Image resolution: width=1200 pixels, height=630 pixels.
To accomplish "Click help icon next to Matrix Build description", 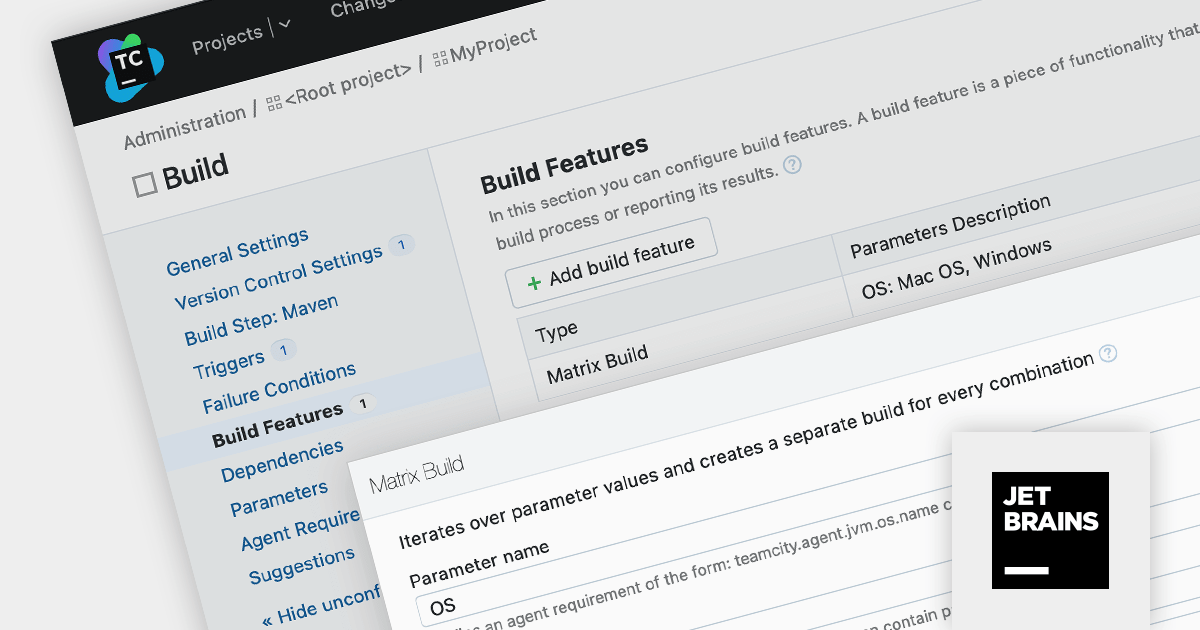I will pyautogui.click(x=1107, y=353).
